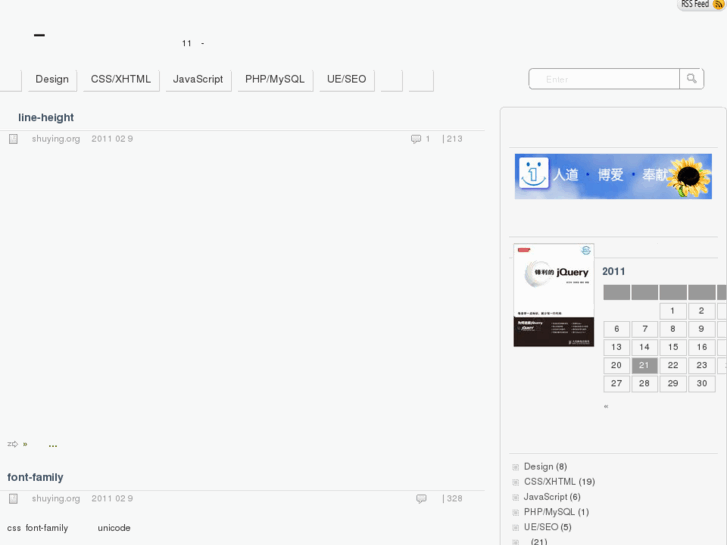Click the bullet icon next to PHP/MySQL (1)
This screenshot has width=727, height=545.
point(516,513)
